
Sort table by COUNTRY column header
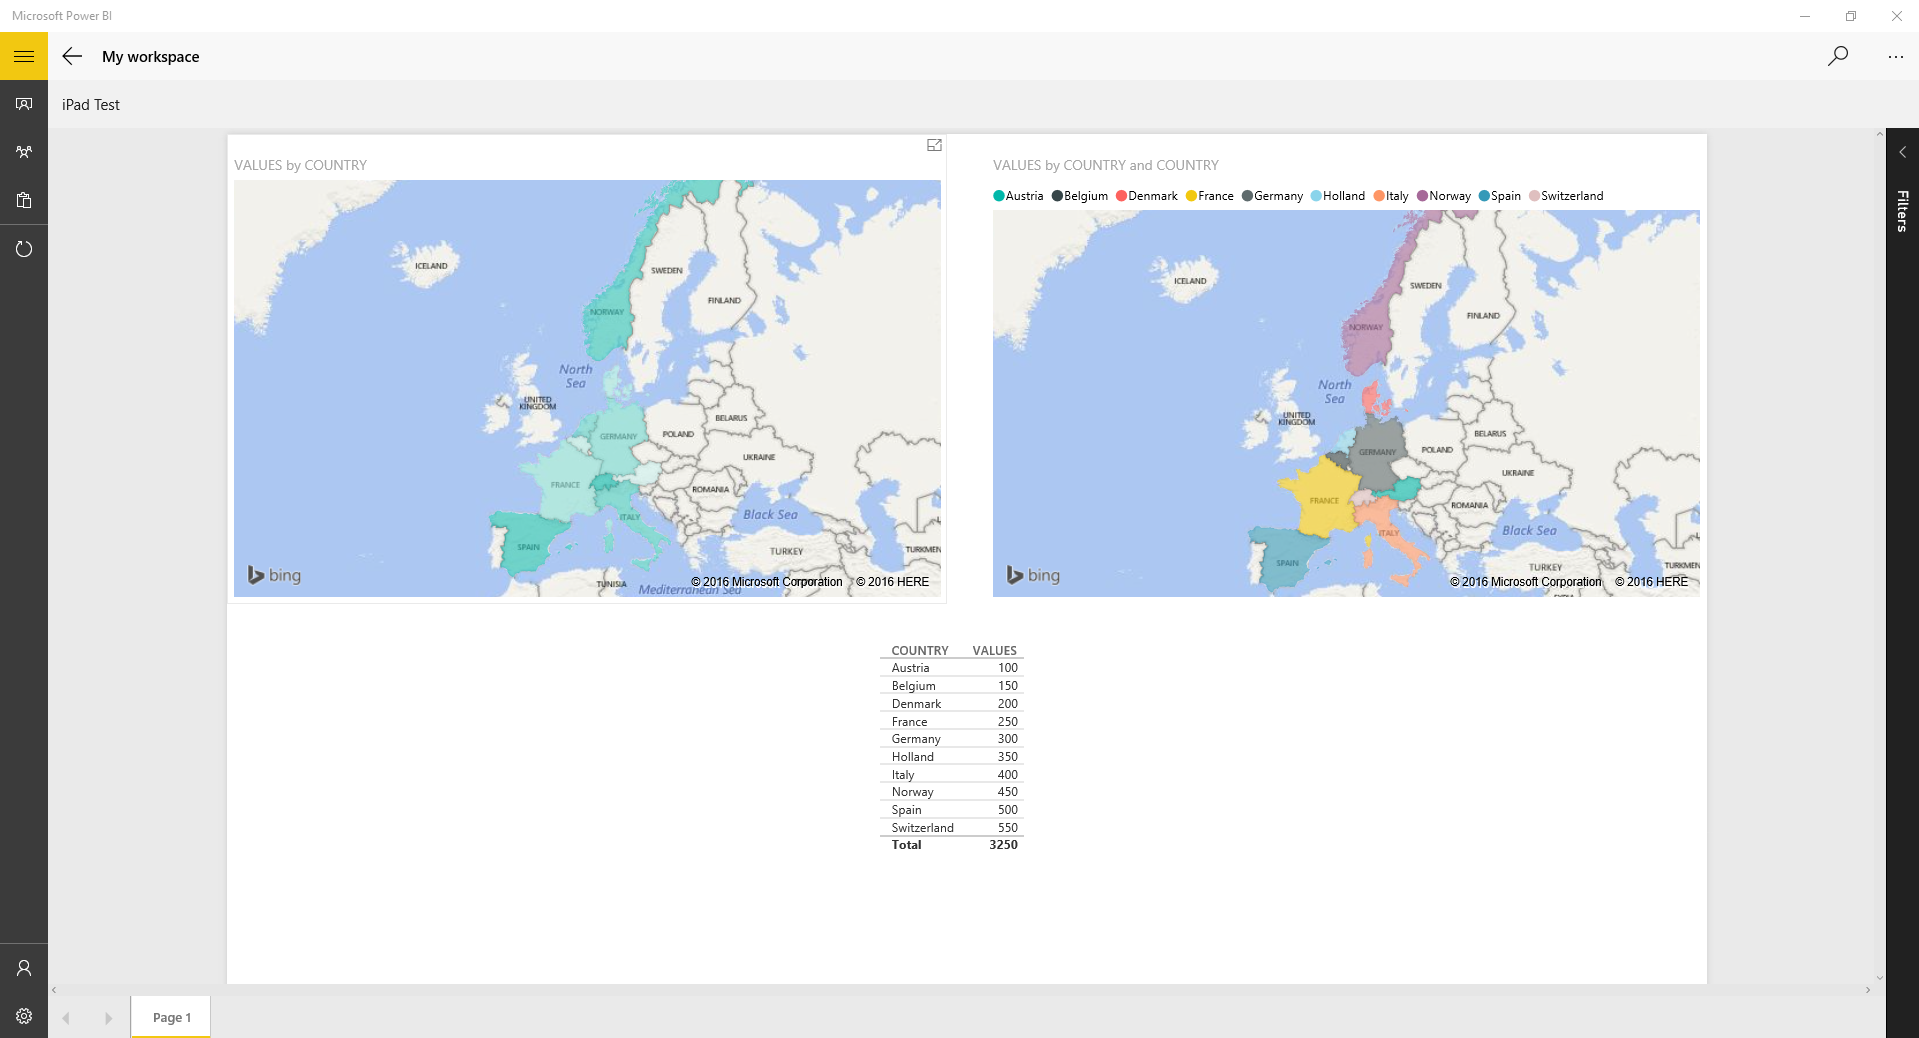[920, 650]
